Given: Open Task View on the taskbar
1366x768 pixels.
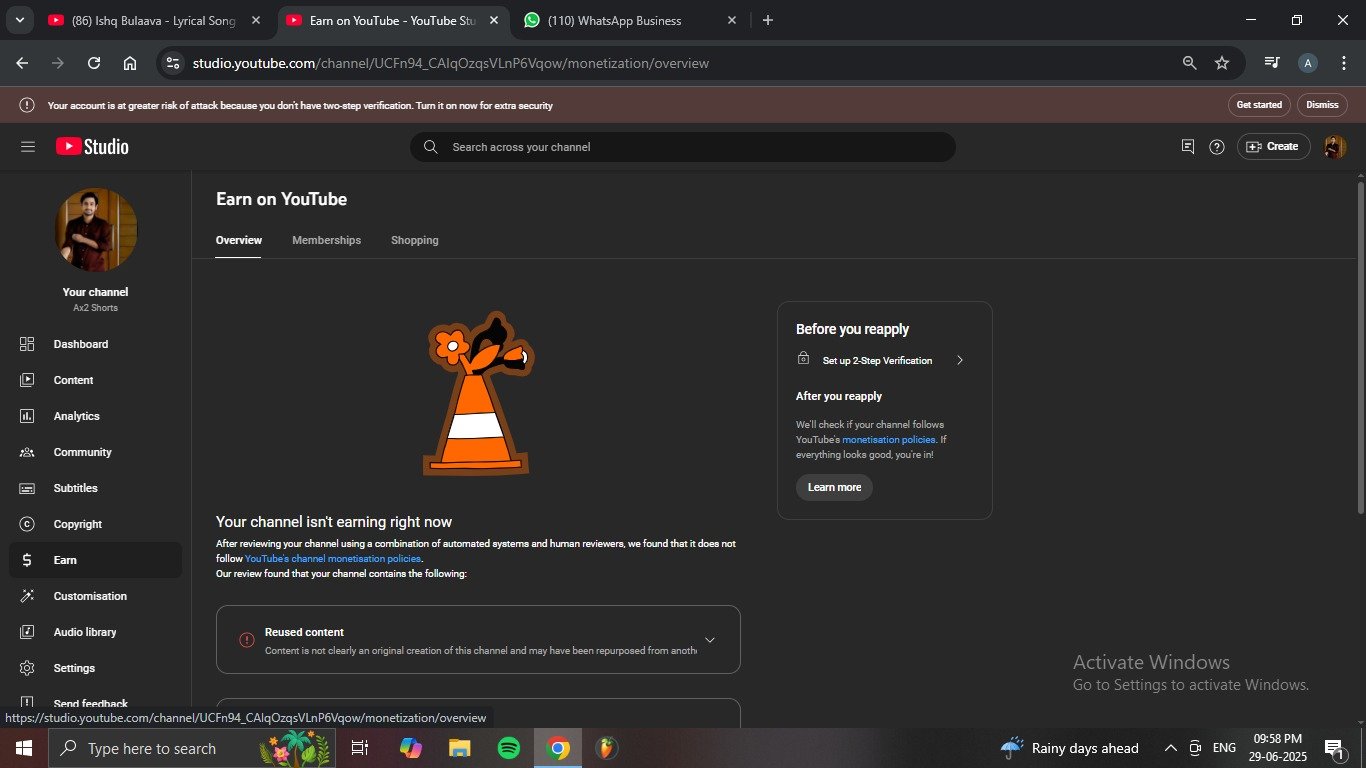Looking at the screenshot, I should coord(360,748).
